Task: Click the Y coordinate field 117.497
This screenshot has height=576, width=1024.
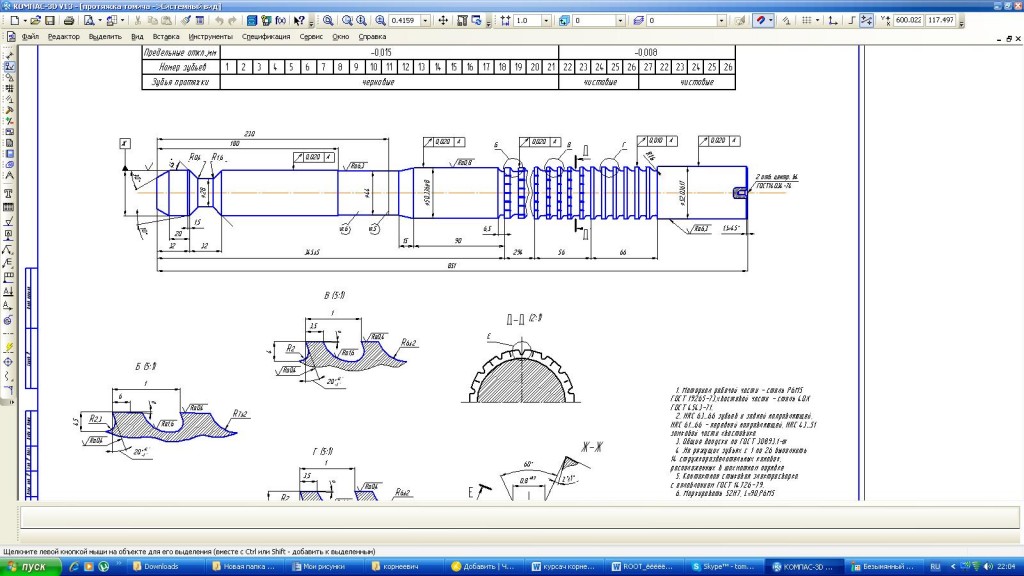Action: coord(941,20)
